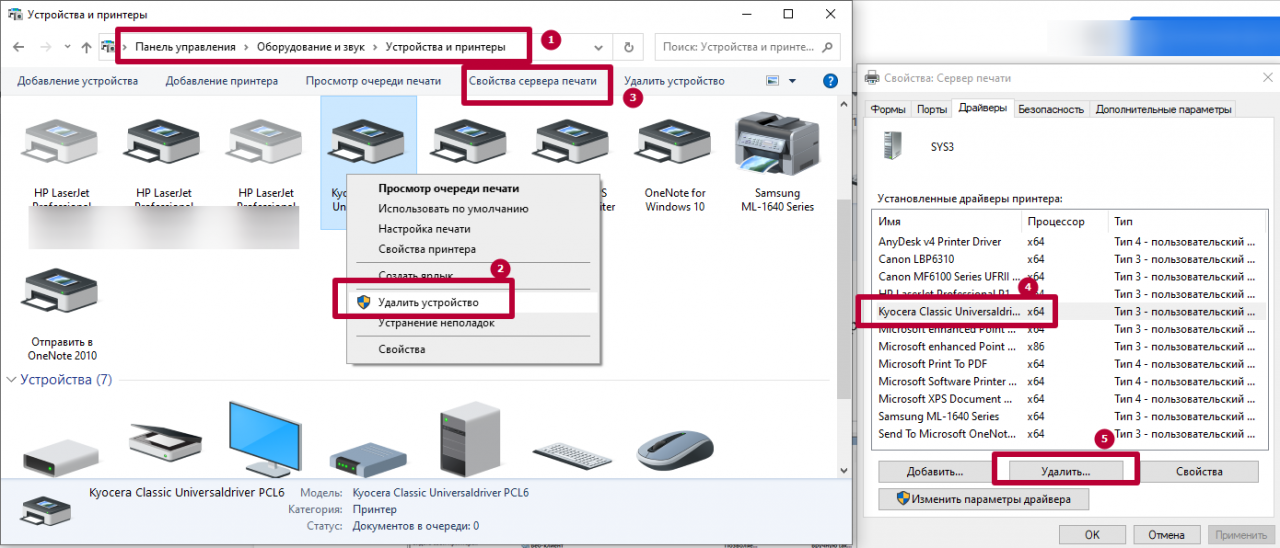
Task: Switch to the 'Дополнительные параметры' tab
Action: [x=1163, y=109]
